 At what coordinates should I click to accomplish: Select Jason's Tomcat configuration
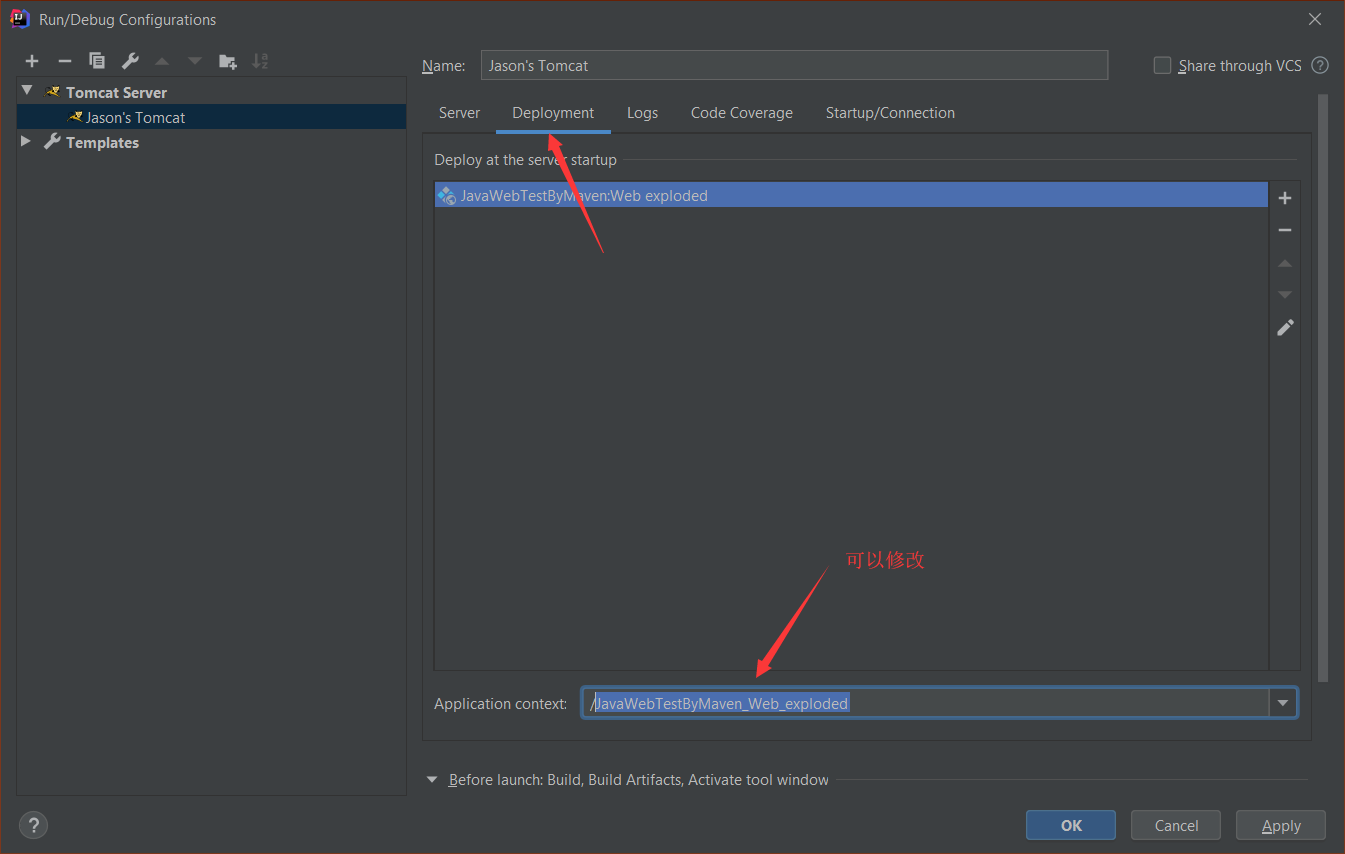click(212, 117)
